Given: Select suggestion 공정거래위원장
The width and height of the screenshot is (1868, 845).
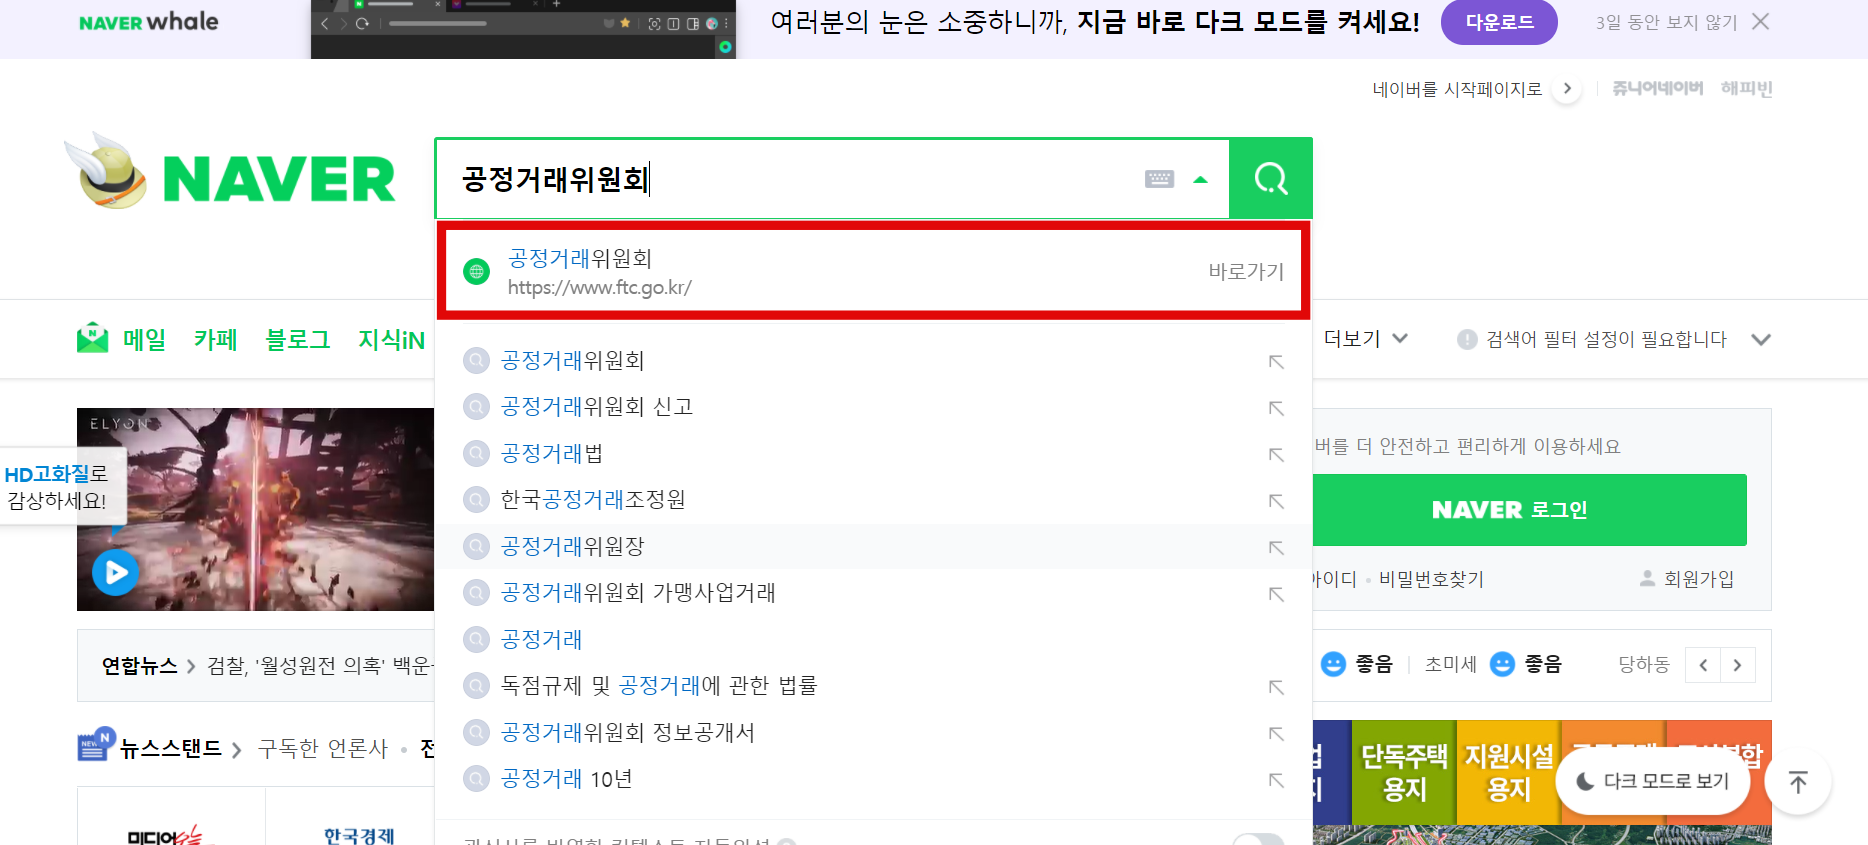Looking at the screenshot, I should tap(572, 547).
